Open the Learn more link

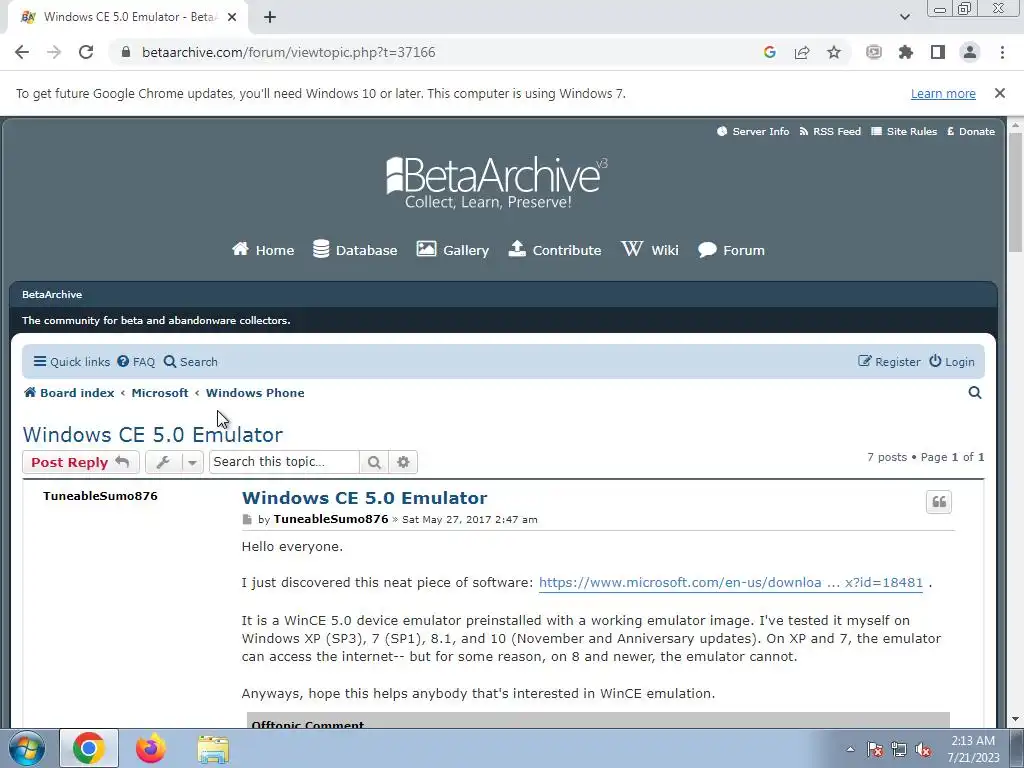943,93
